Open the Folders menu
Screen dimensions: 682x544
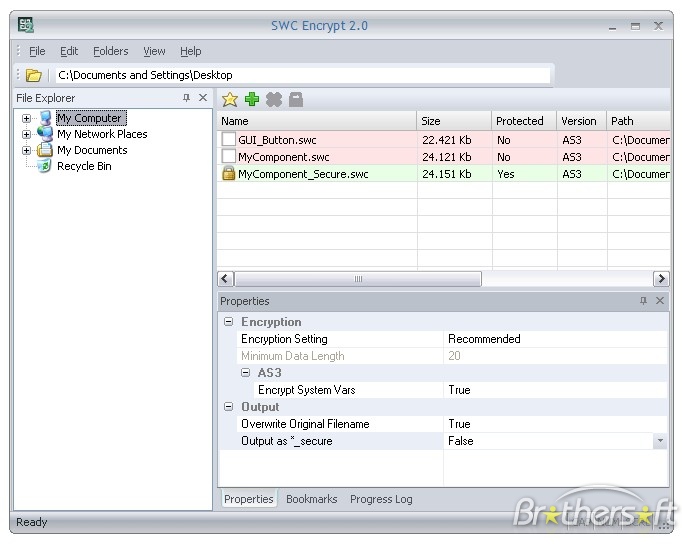pos(110,51)
